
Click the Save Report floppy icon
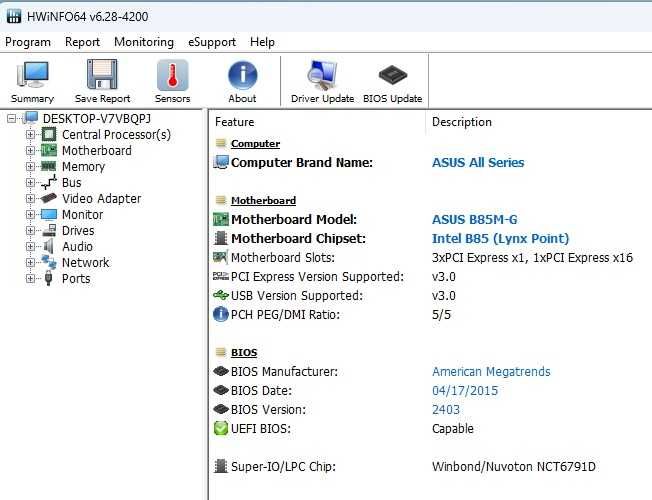[102, 74]
